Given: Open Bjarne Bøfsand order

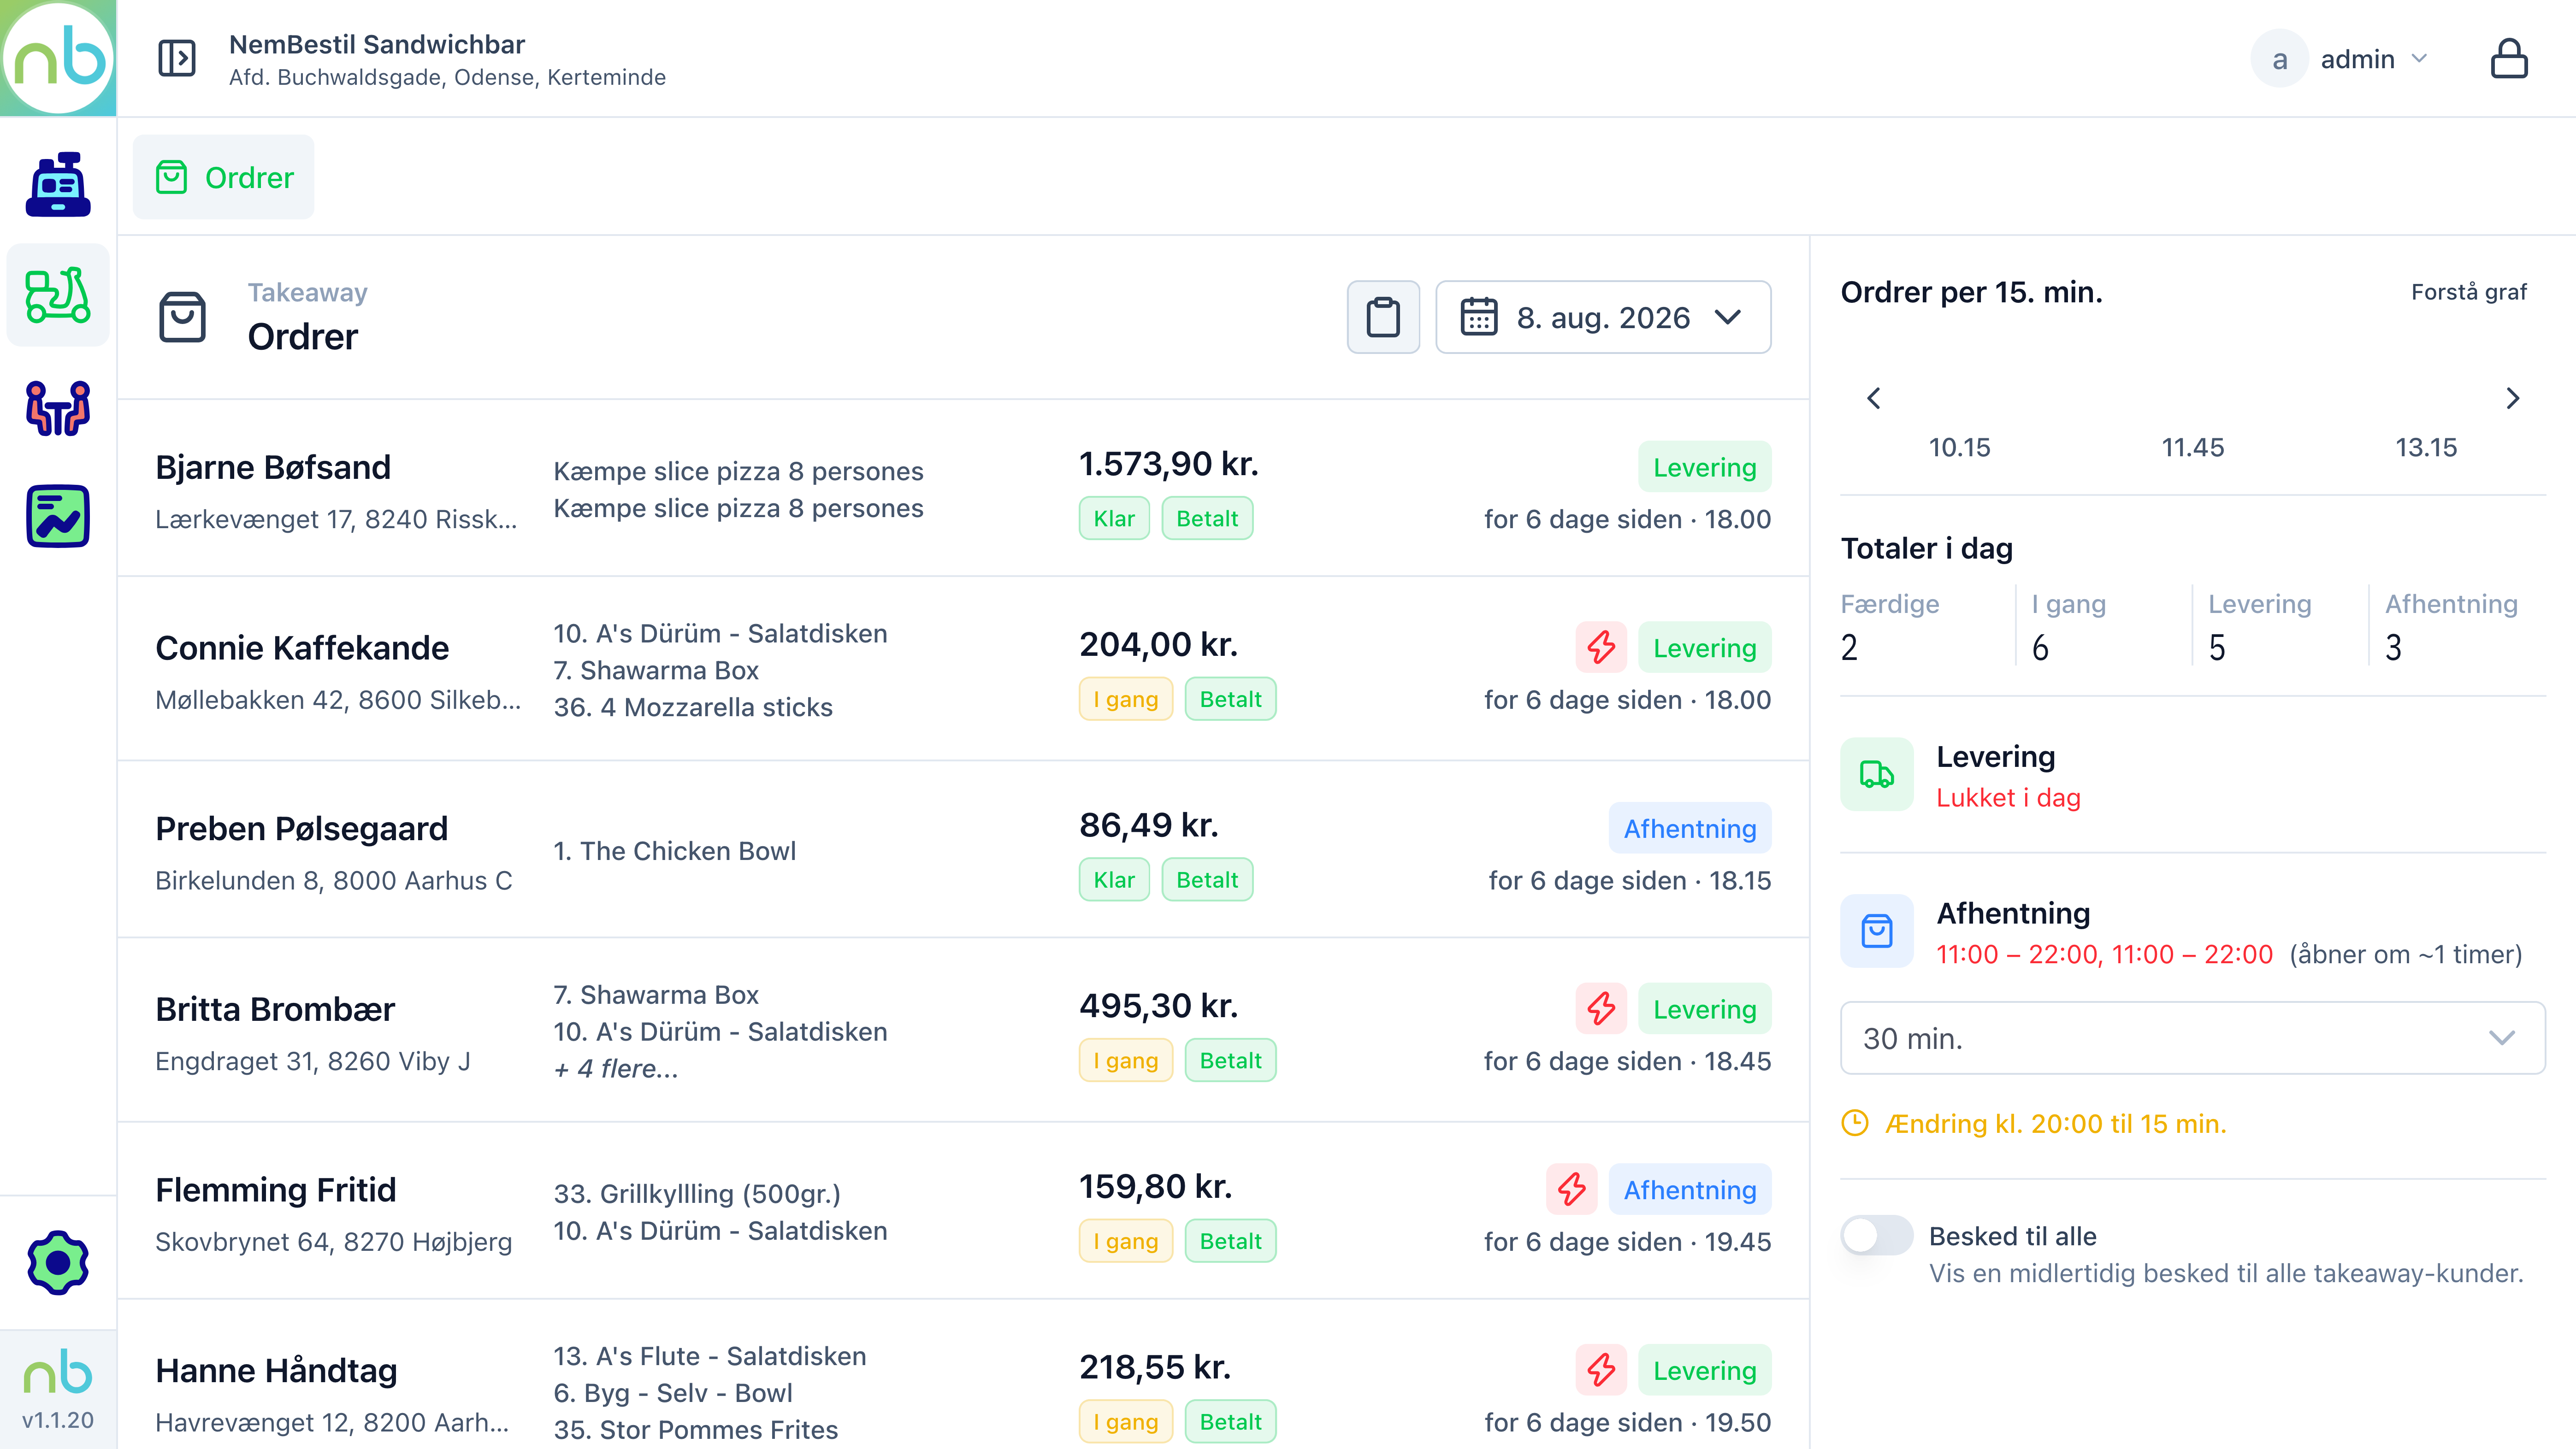Looking at the screenshot, I should point(963,489).
